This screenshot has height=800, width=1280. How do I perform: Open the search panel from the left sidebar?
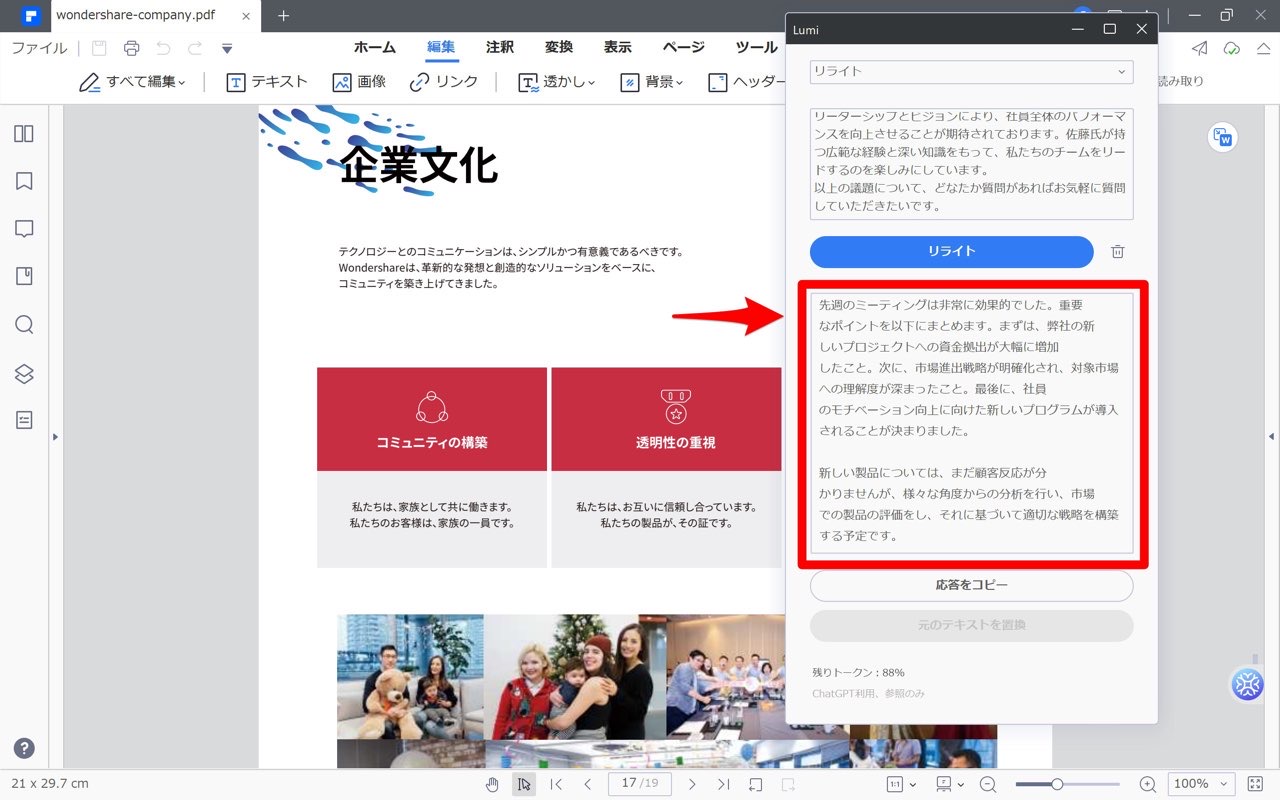coord(24,325)
